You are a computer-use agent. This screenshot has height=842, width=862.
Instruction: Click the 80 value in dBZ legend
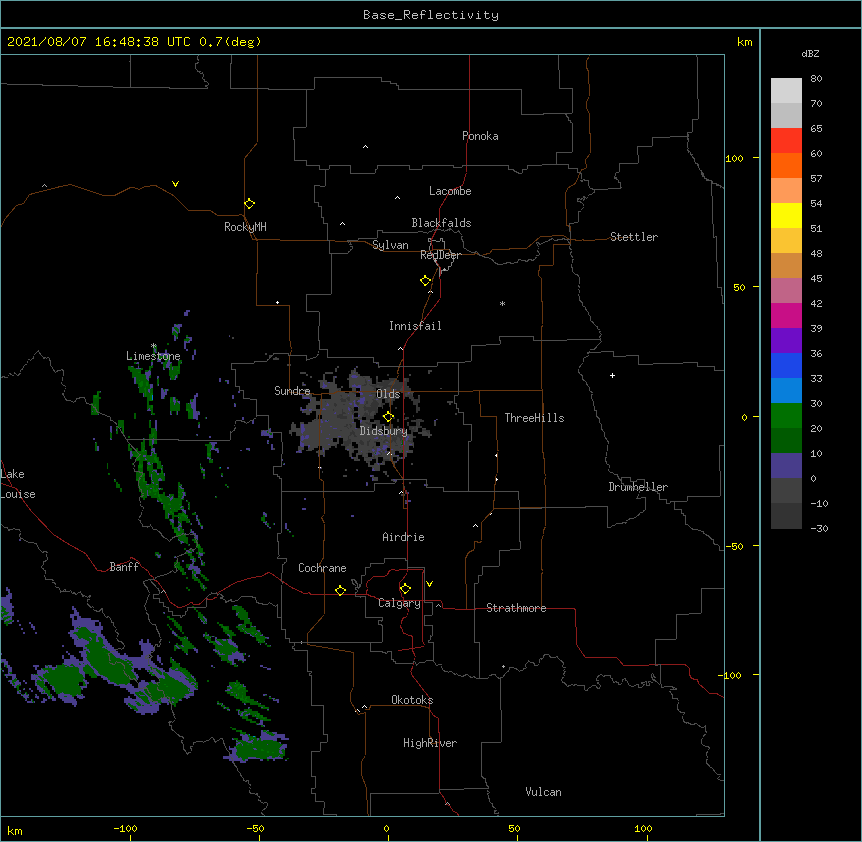pos(816,79)
